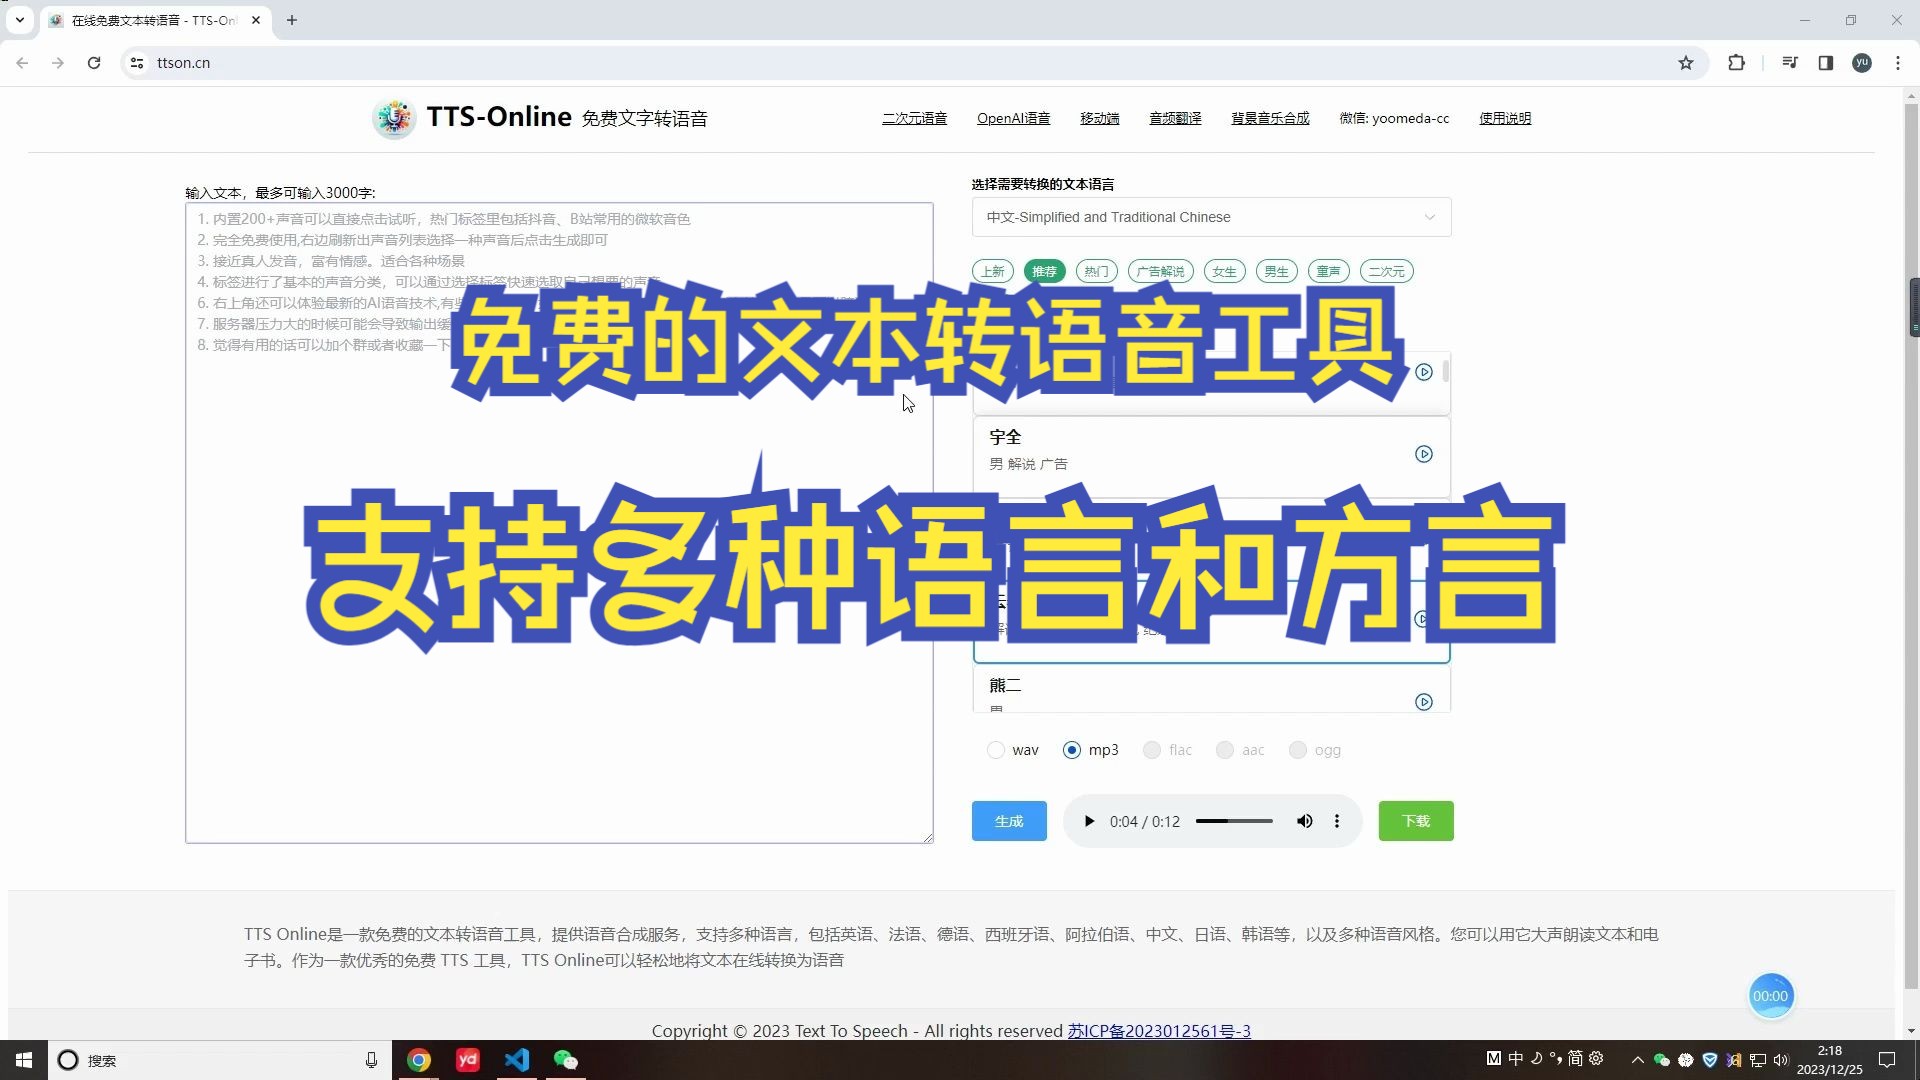Click the 童声 (Child) voice category

pyautogui.click(x=1327, y=272)
